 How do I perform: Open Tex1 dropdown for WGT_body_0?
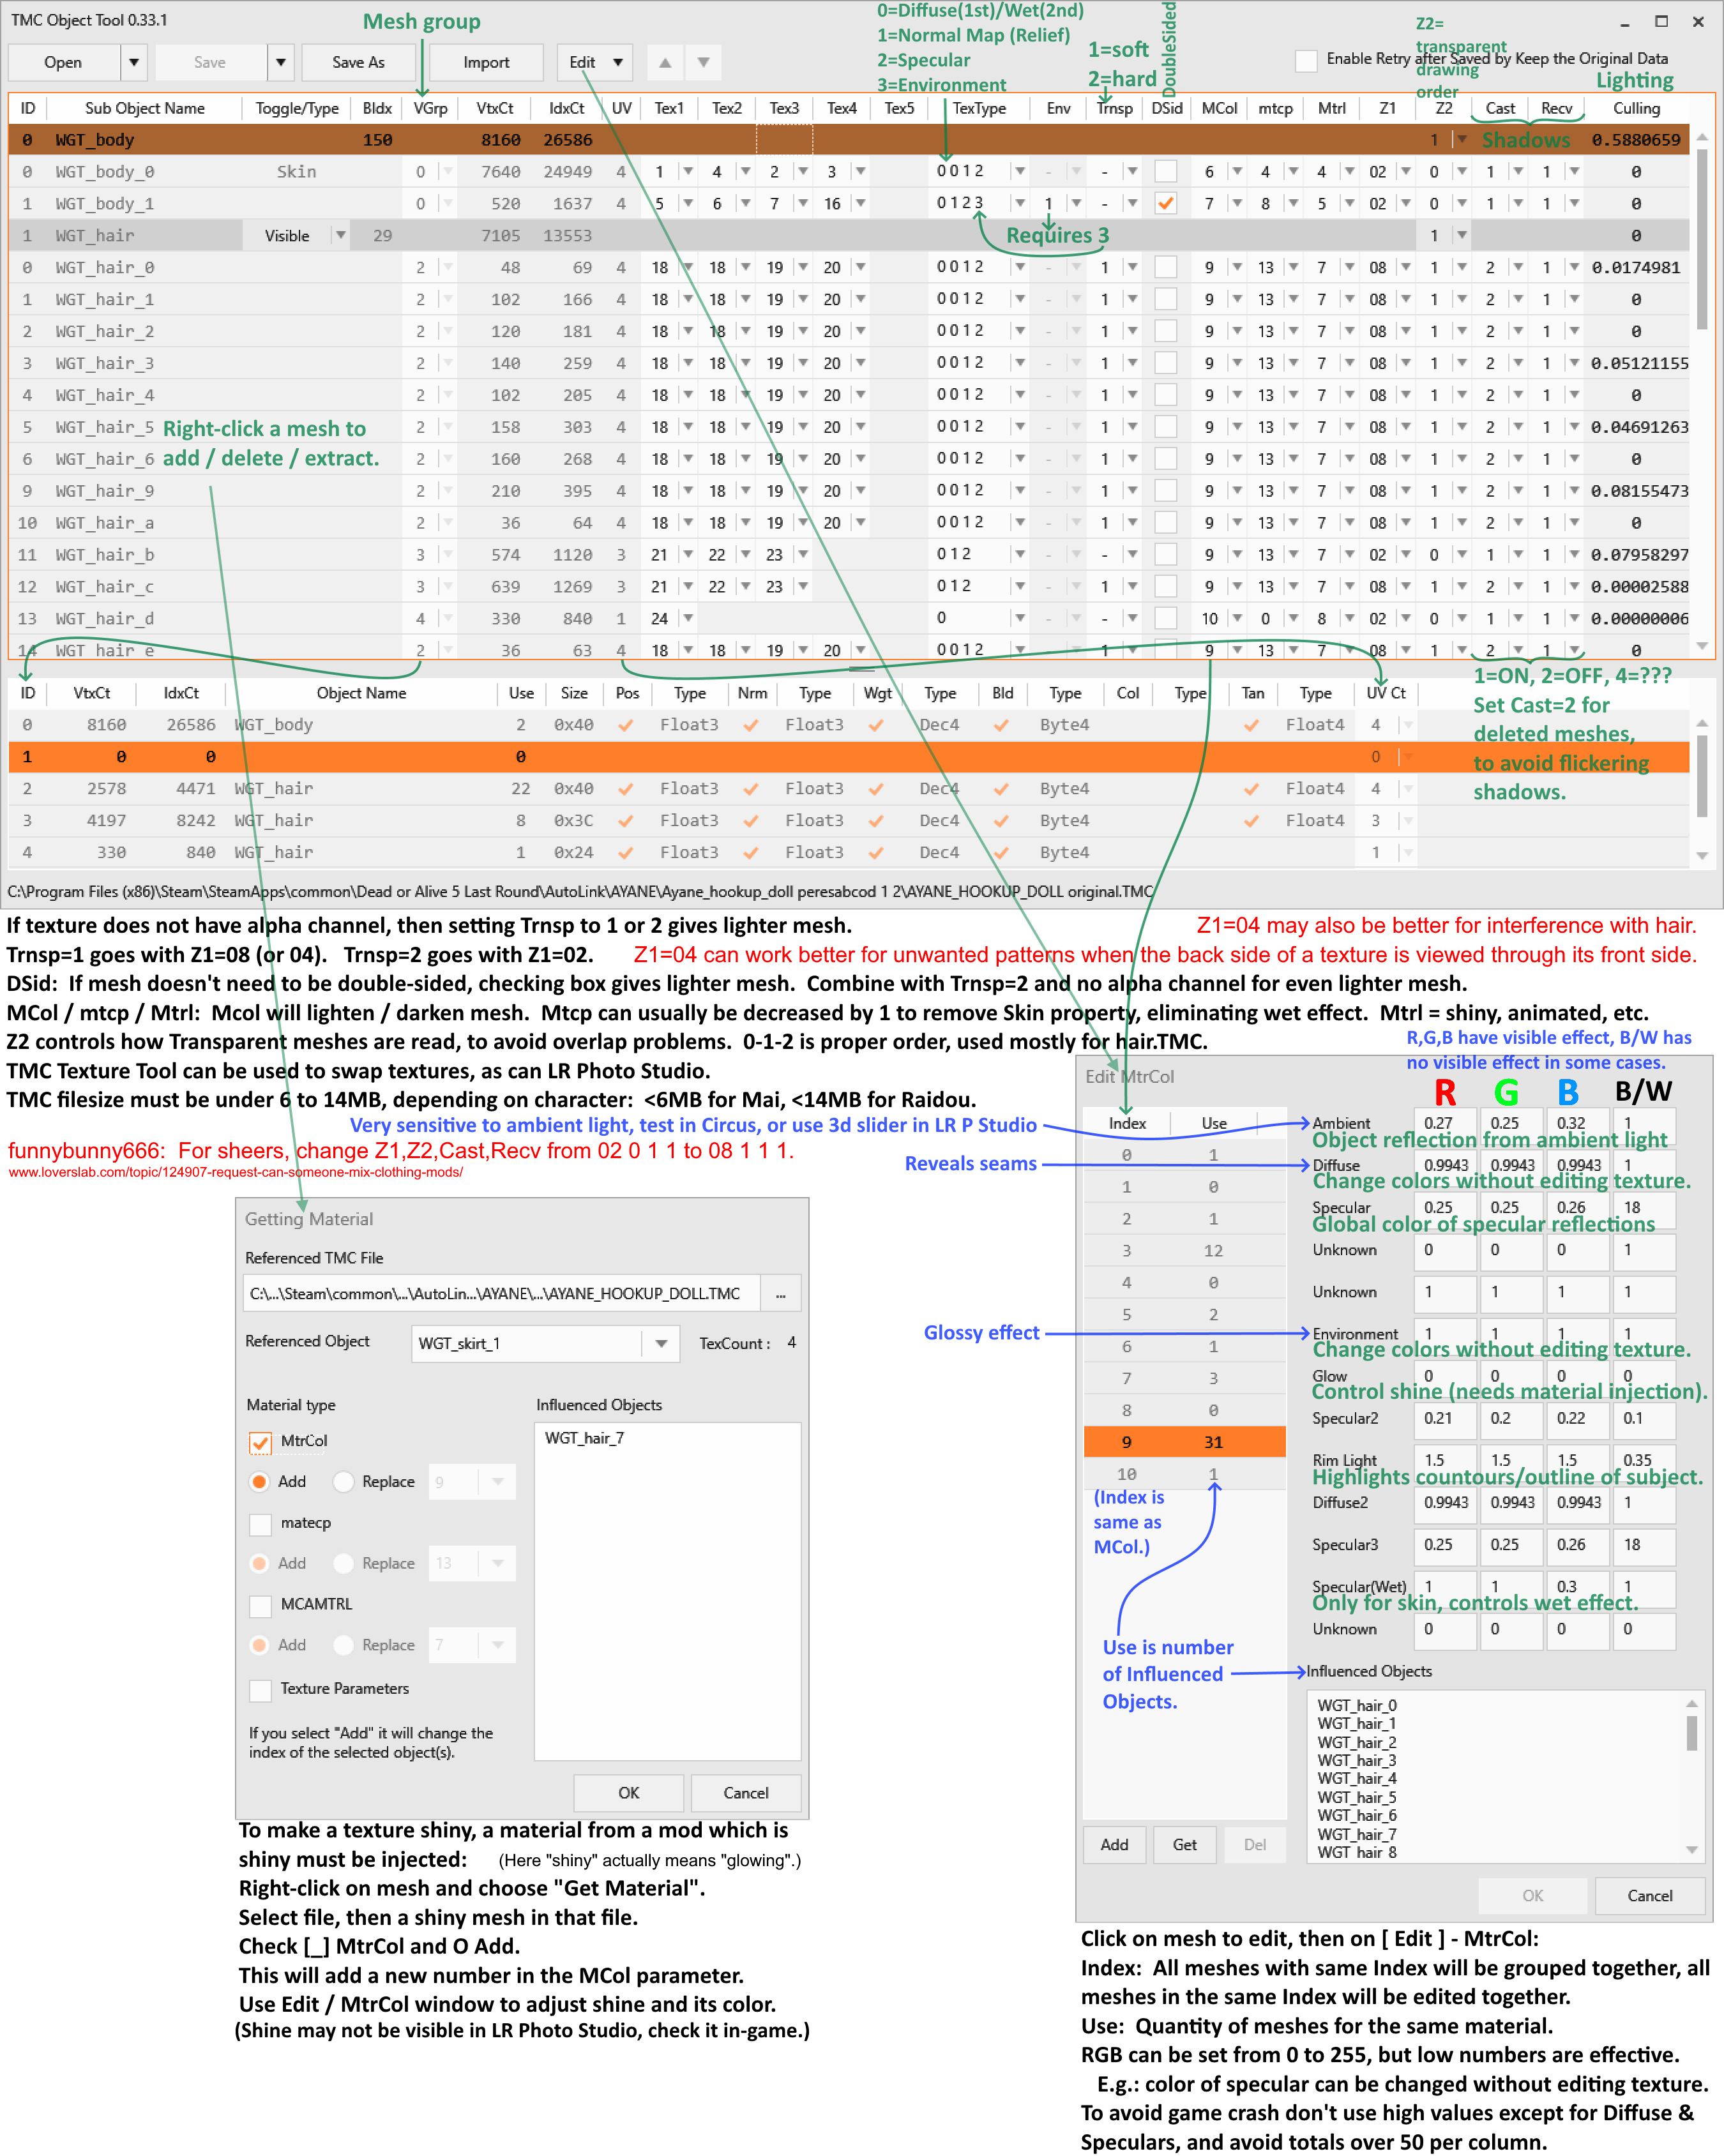point(687,171)
